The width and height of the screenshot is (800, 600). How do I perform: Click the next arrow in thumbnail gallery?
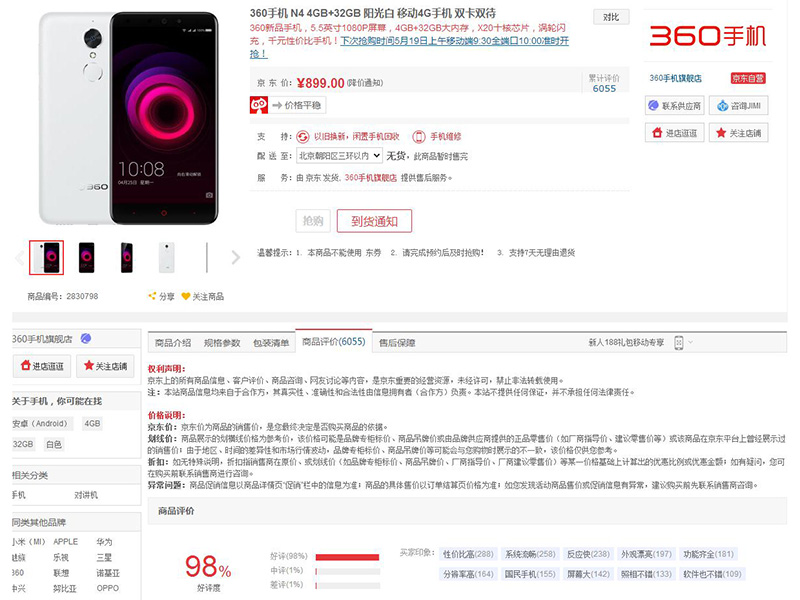[x=235, y=257]
